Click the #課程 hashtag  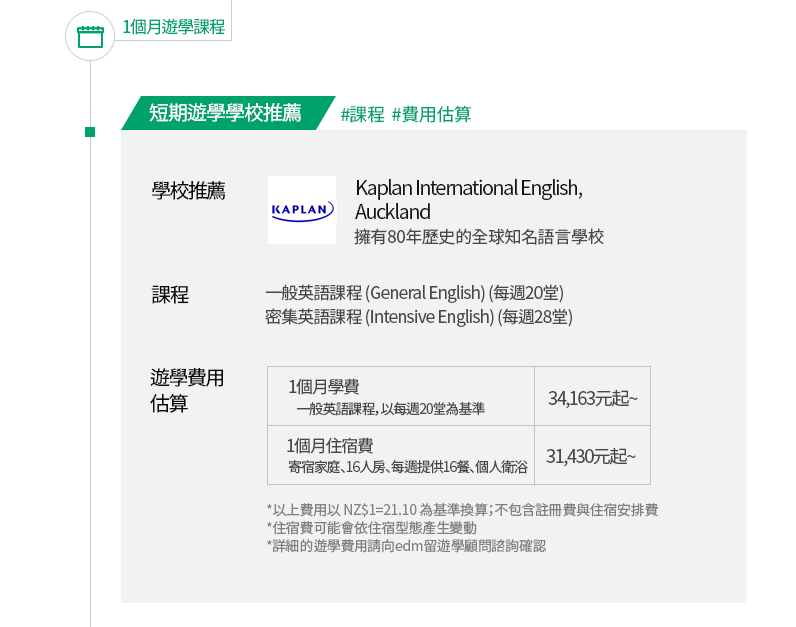[x=362, y=114]
